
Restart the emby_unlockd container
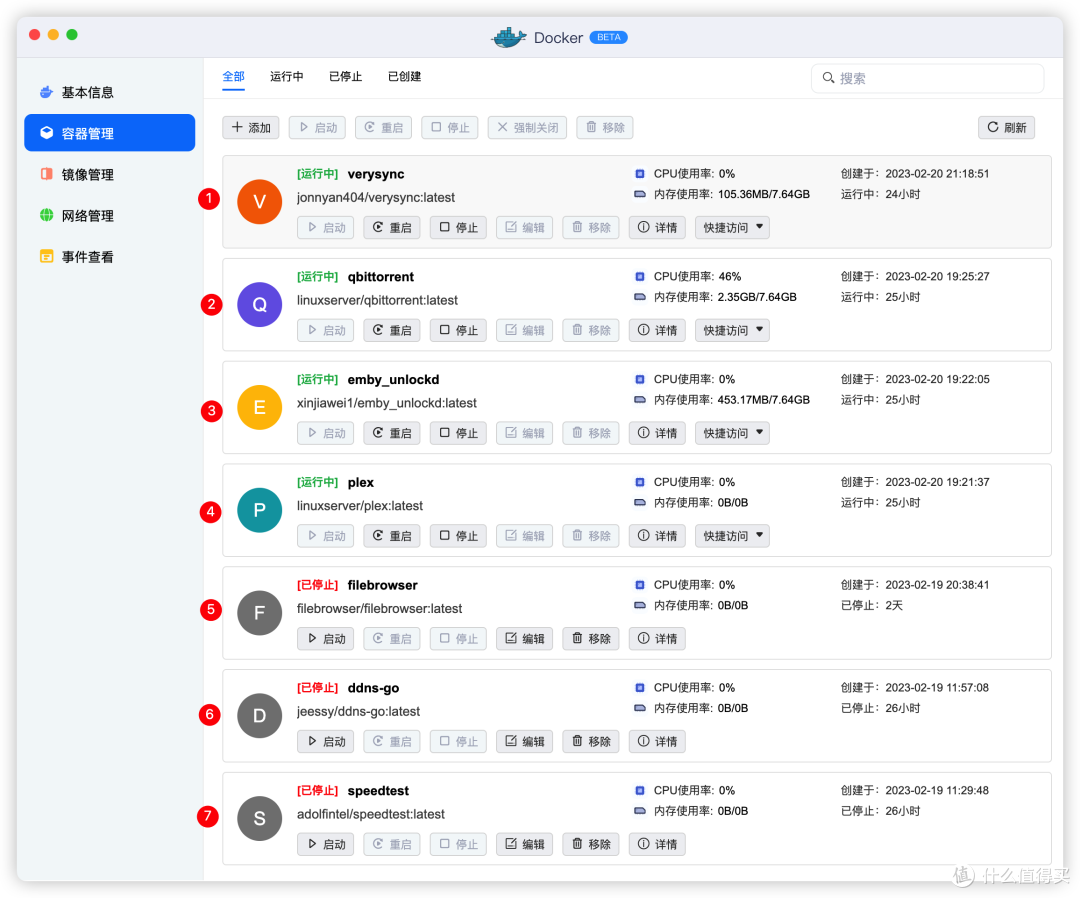point(392,432)
